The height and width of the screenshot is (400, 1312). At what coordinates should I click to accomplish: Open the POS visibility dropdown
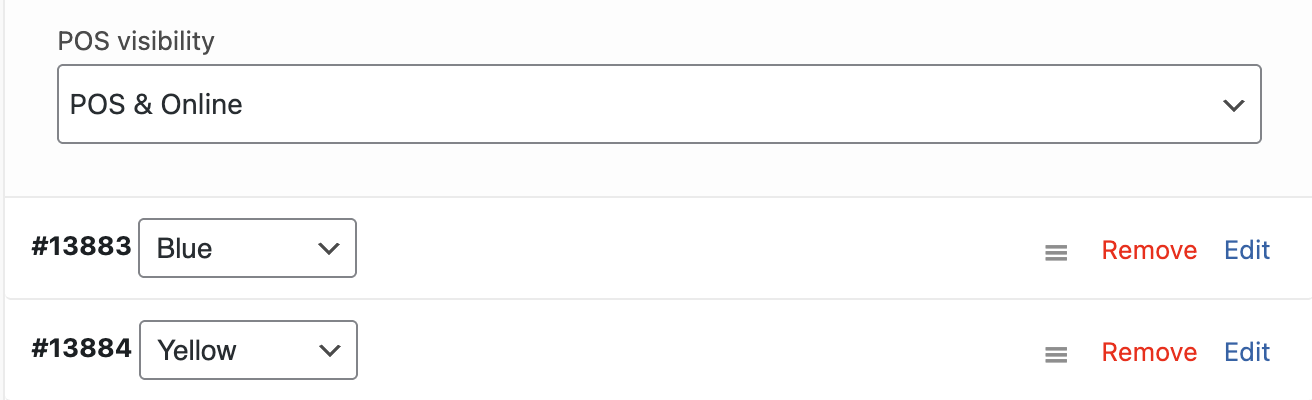pyautogui.click(x=658, y=104)
